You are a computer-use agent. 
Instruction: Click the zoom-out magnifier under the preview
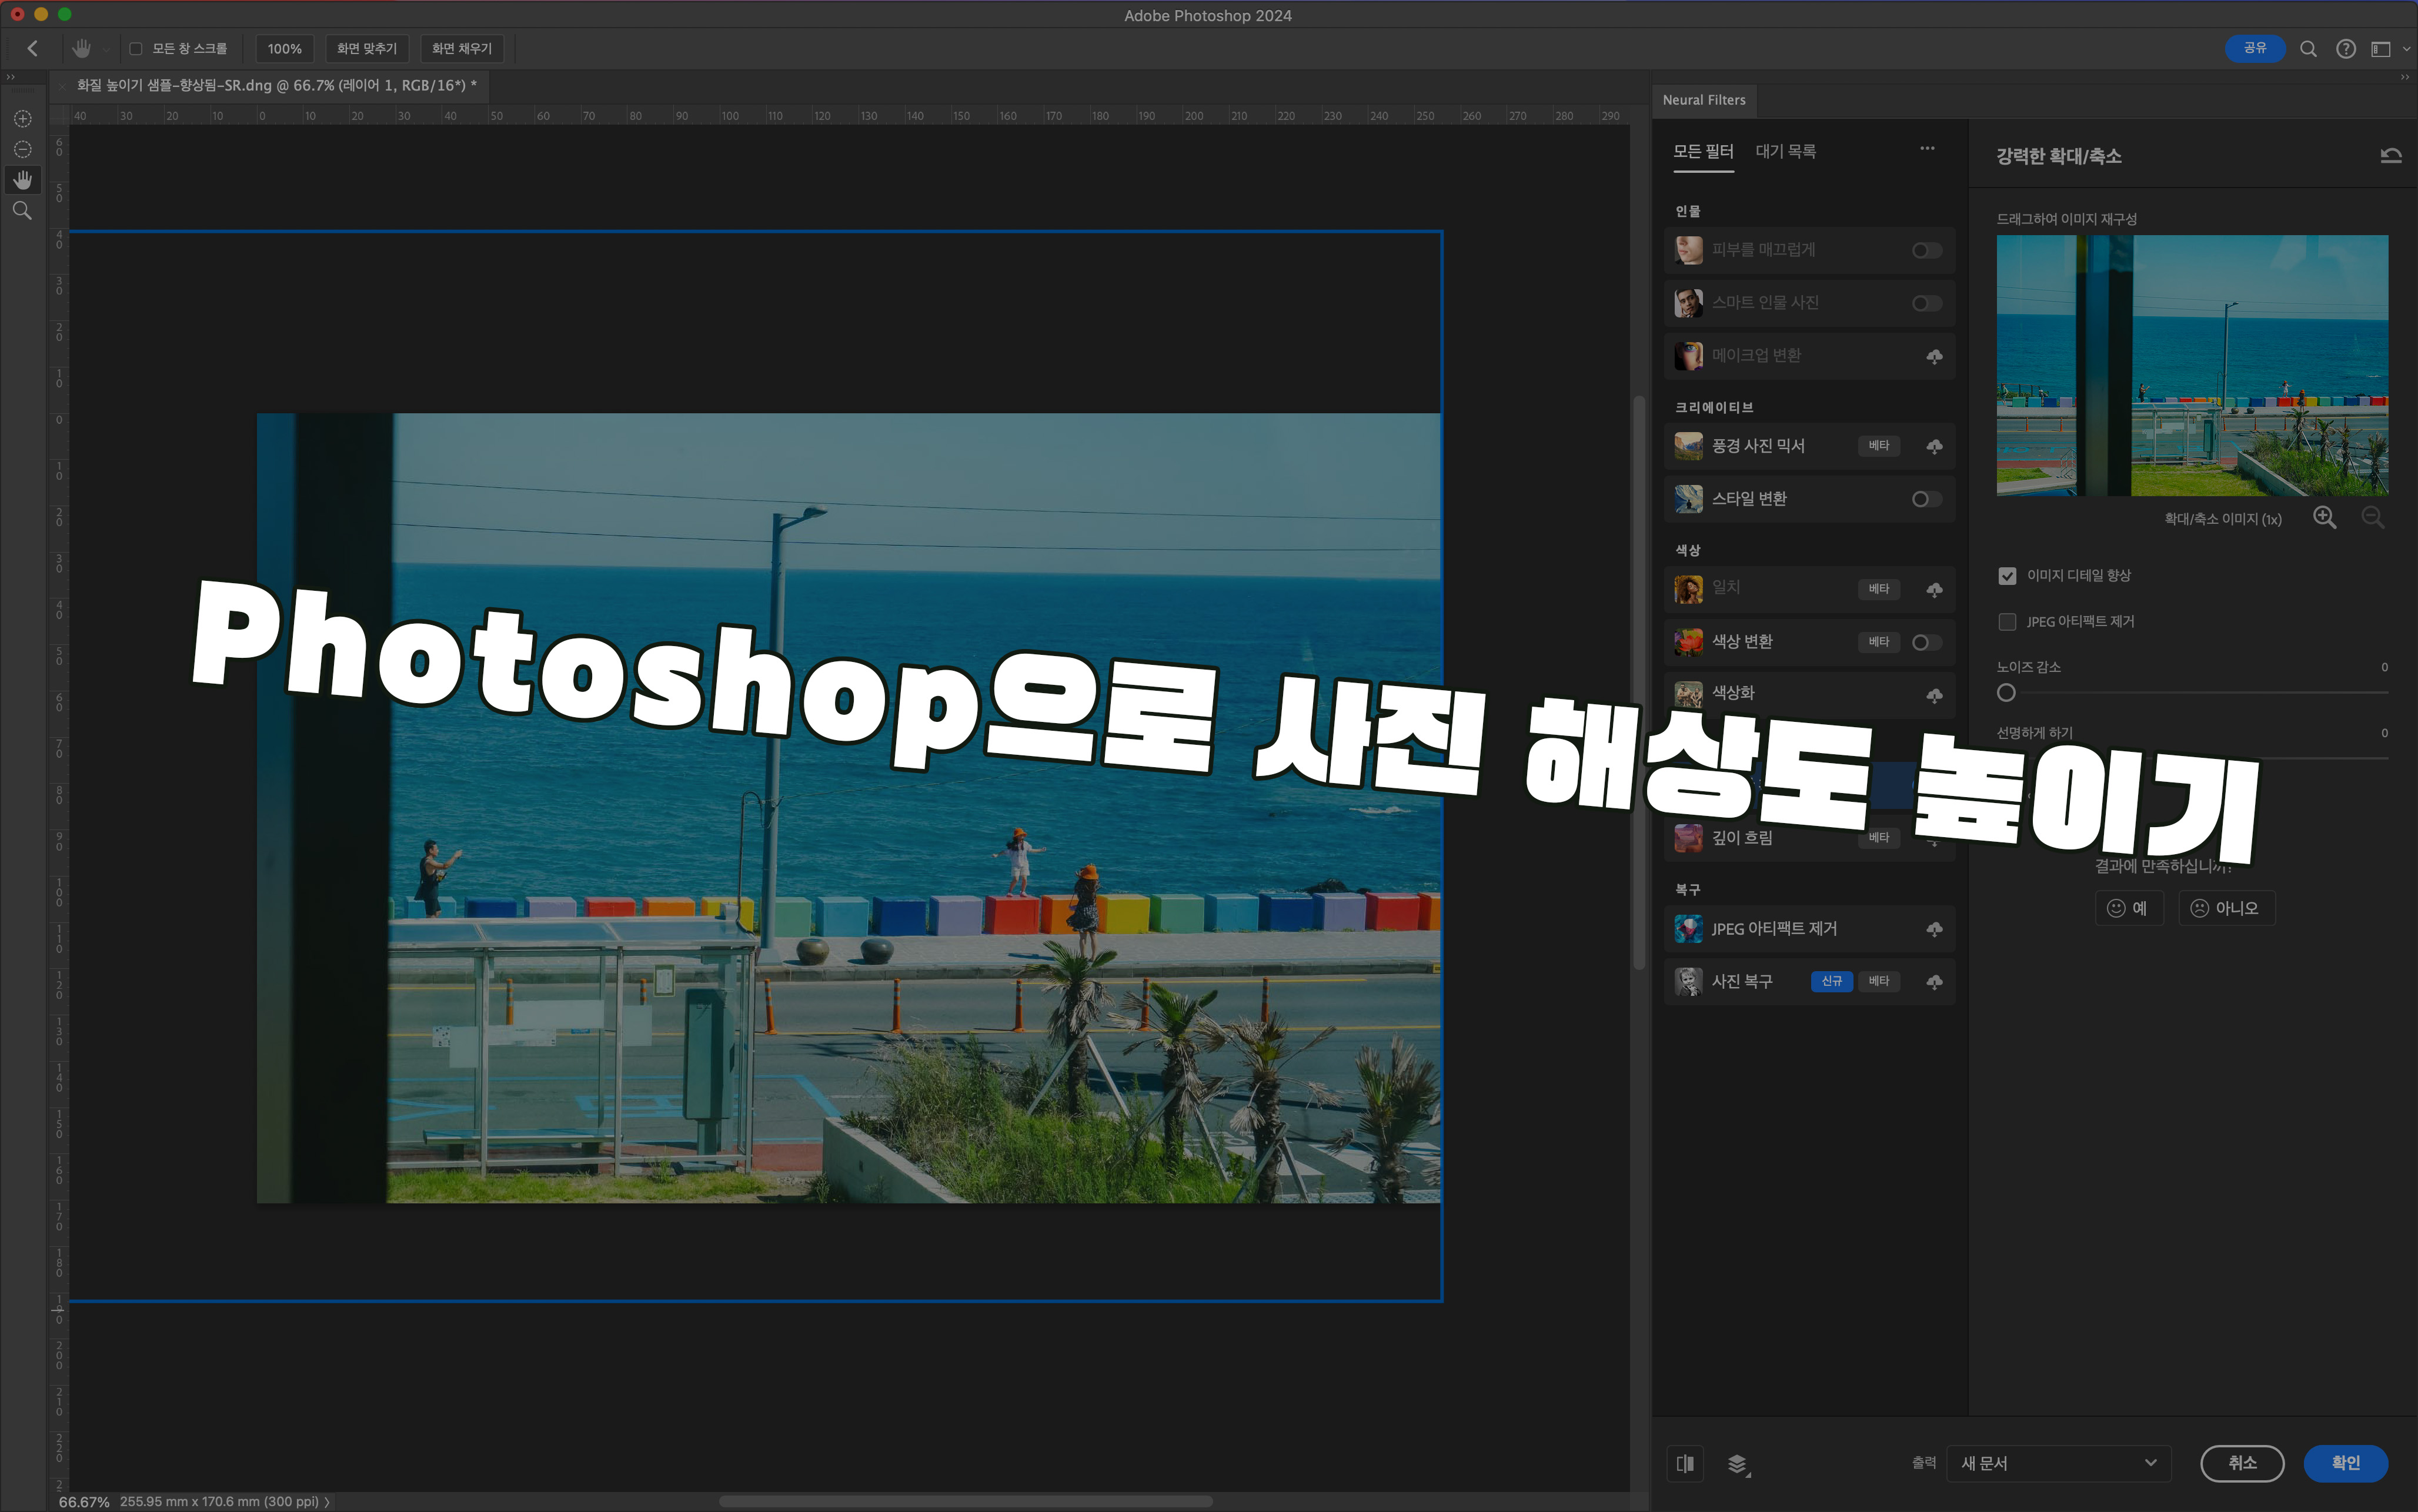coord(2372,517)
